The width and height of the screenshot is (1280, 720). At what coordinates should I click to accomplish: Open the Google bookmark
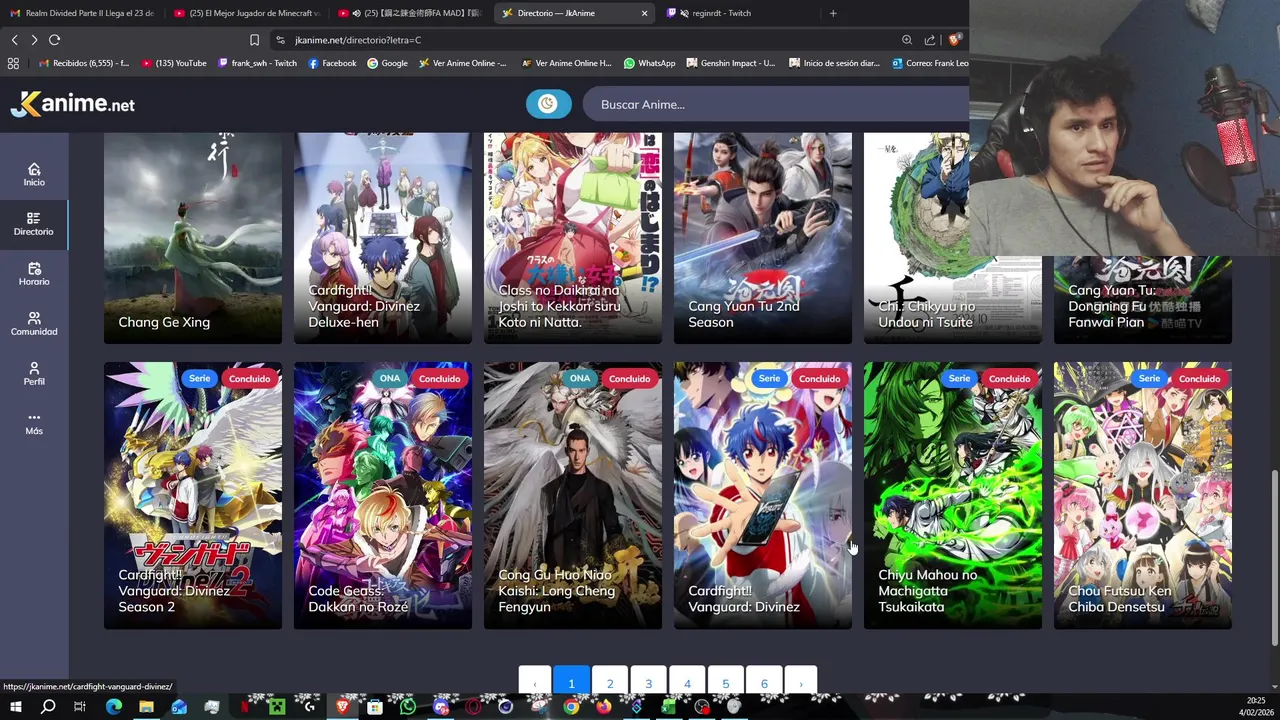(387, 63)
